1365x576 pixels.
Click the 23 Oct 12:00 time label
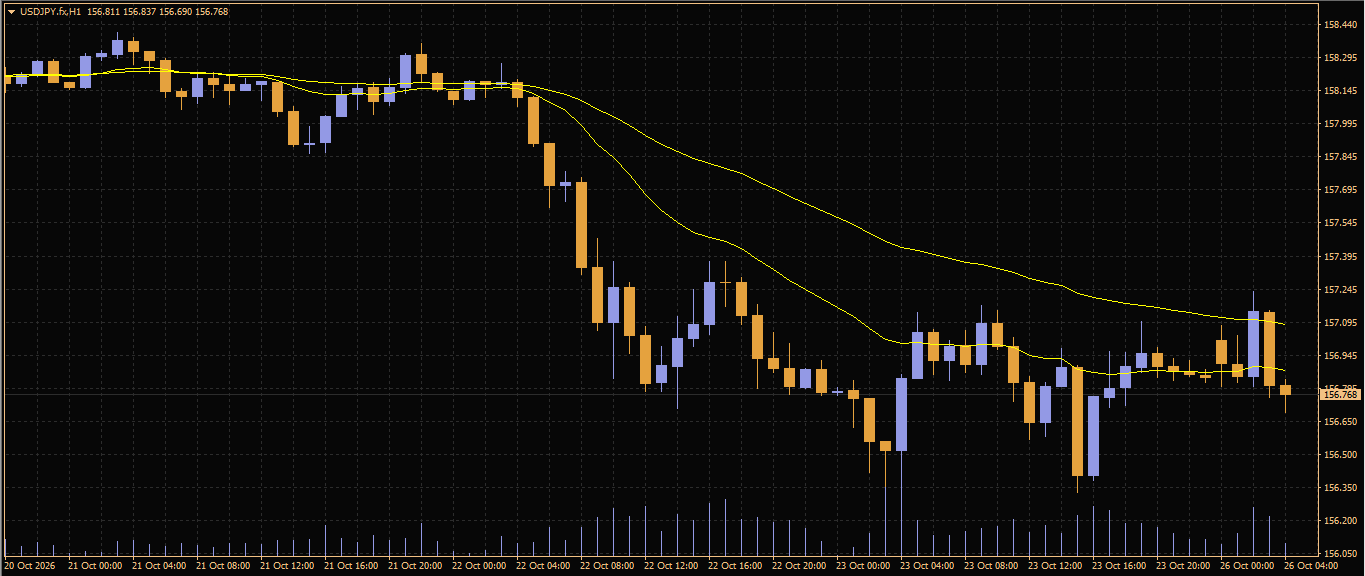pos(1055,566)
